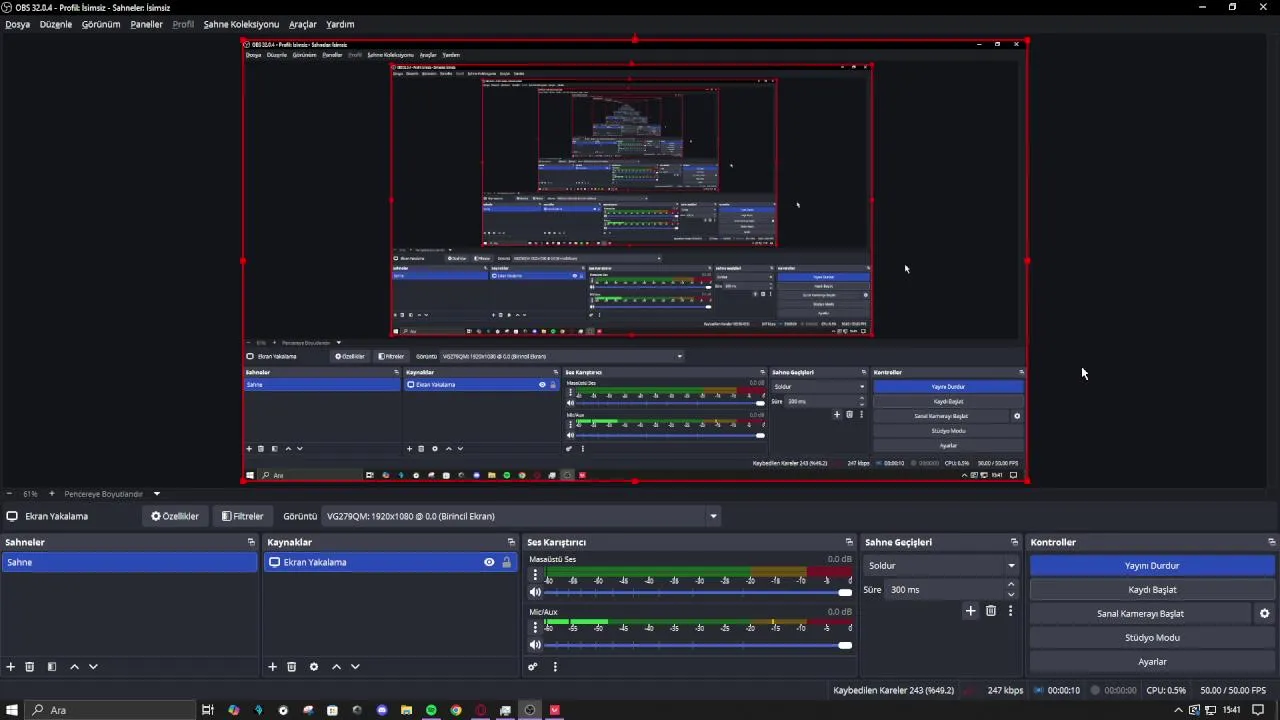Open the Yardım menu
The height and width of the screenshot is (720, 1280).
point(340,24)
